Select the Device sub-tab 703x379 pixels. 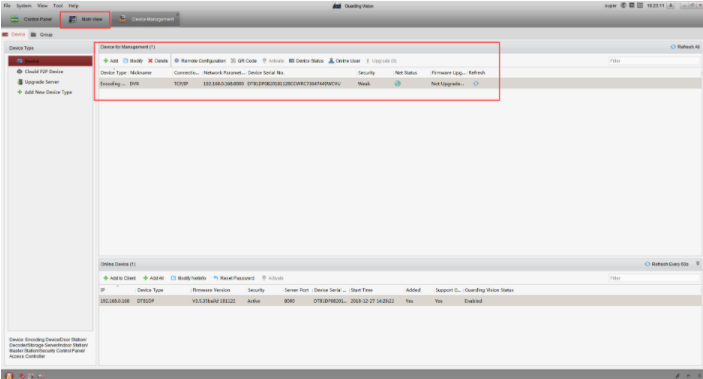click(14, 35)
